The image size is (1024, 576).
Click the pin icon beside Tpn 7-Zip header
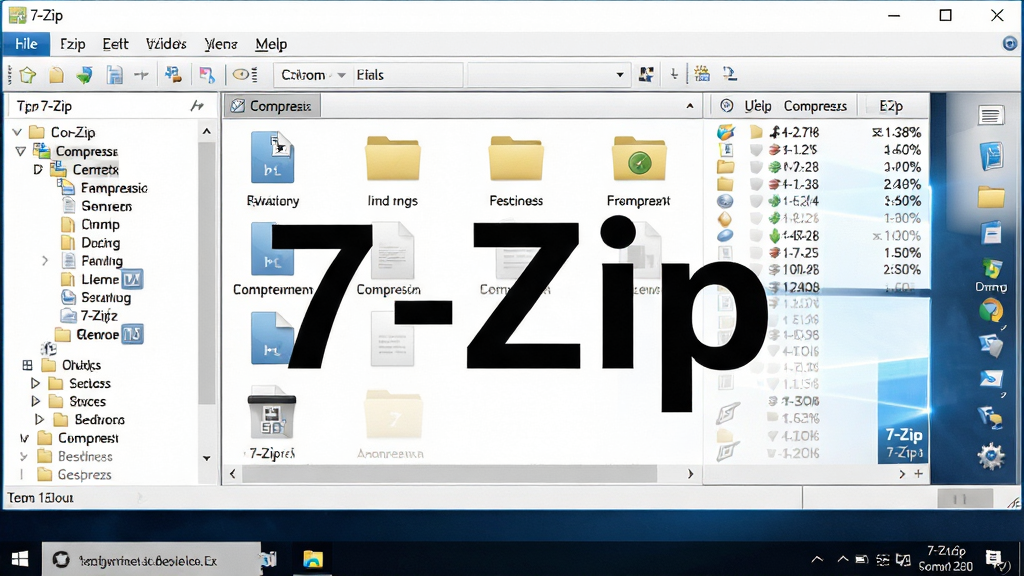197,106
